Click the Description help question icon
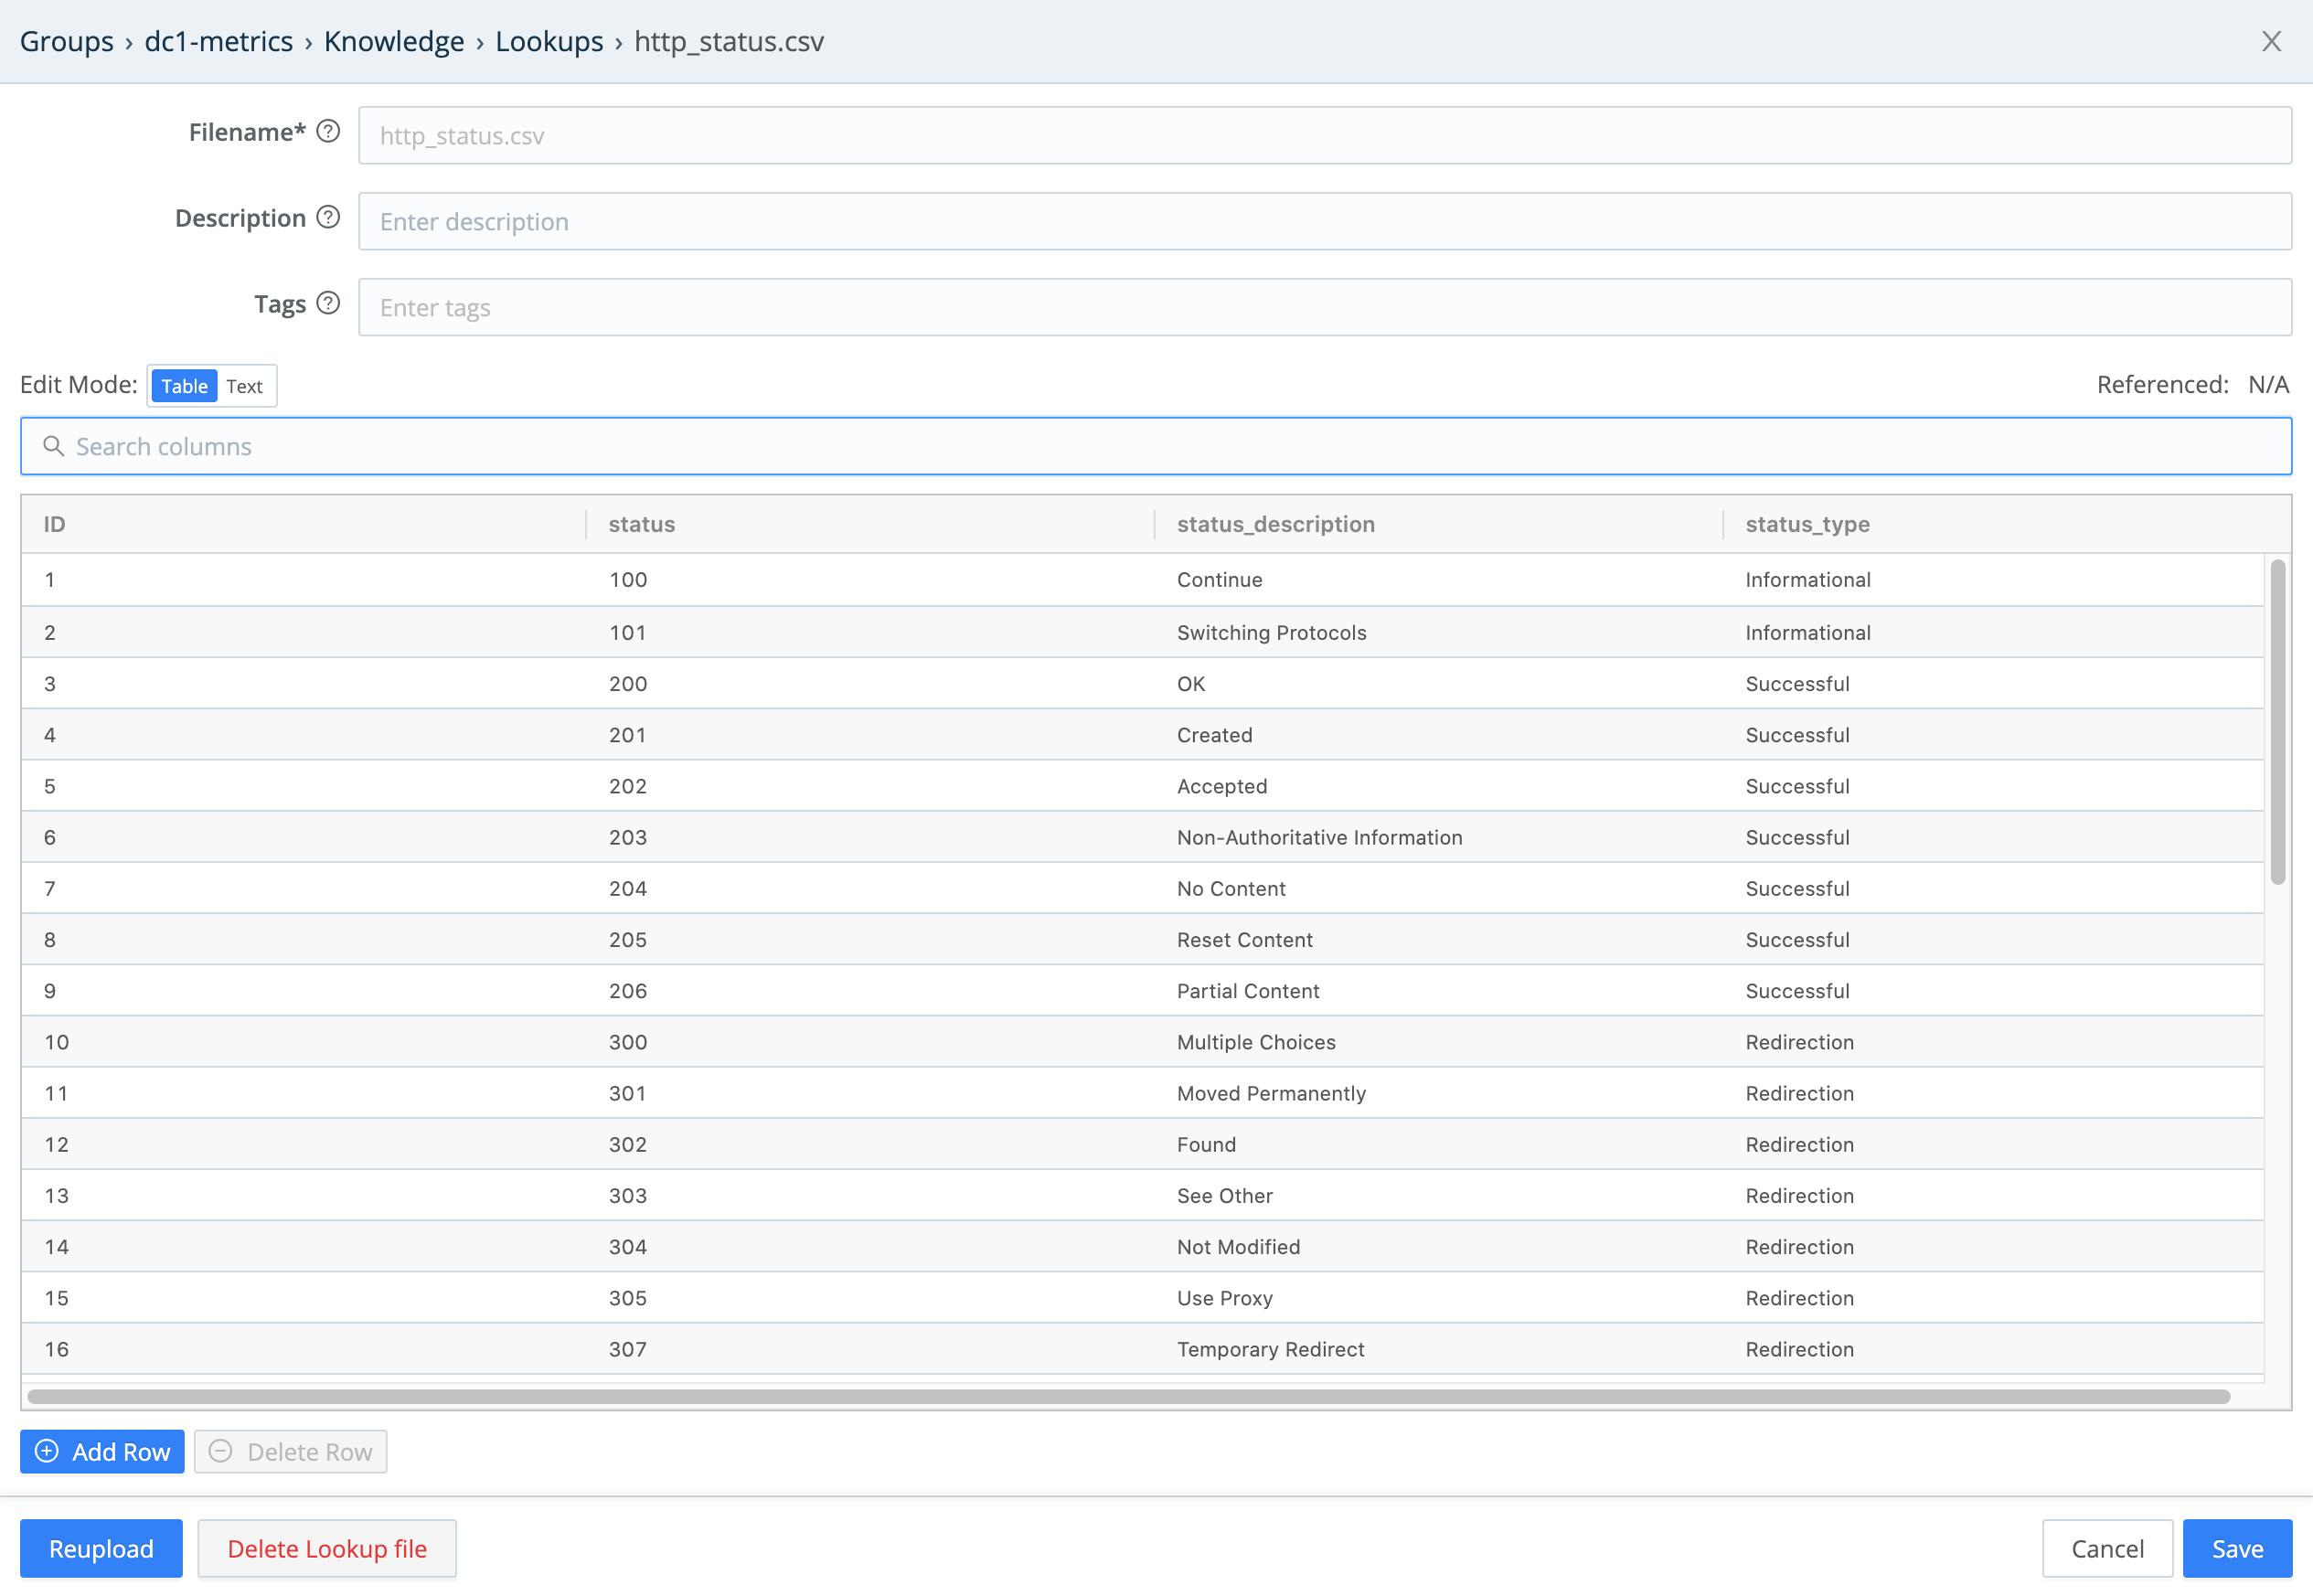2313x1596 pixels. click(328, 218)
